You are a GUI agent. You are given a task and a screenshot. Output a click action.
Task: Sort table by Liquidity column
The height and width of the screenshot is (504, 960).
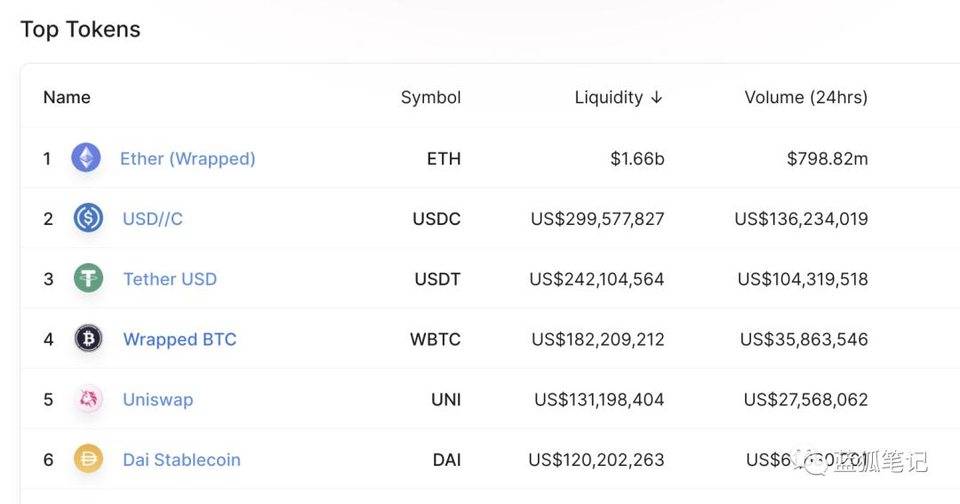608,97
